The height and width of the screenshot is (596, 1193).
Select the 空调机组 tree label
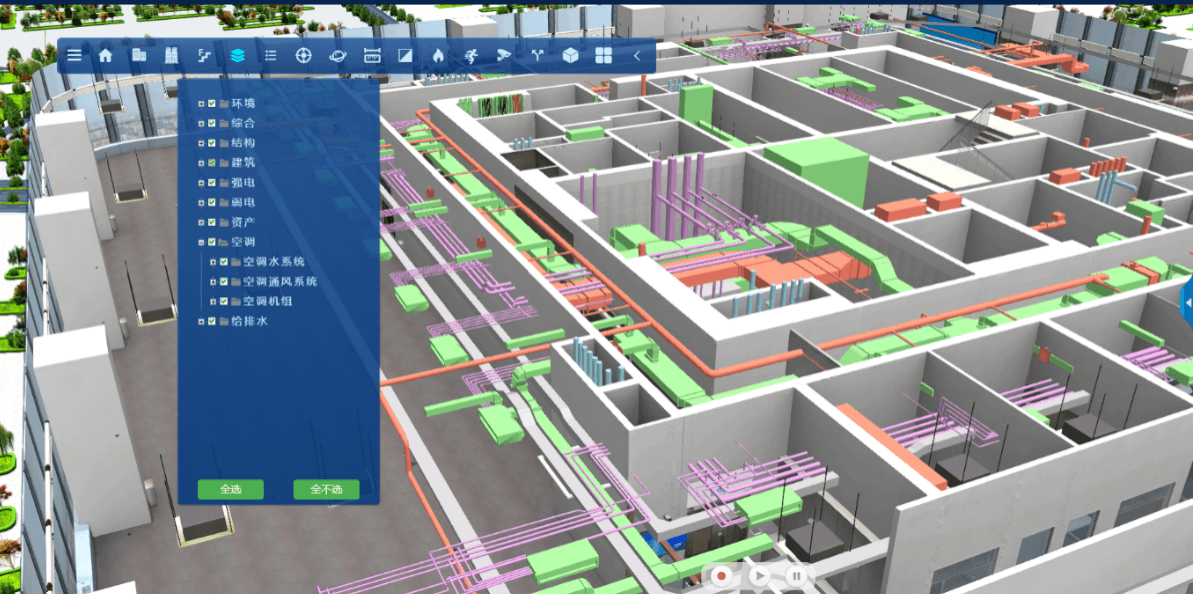[268, 301]
